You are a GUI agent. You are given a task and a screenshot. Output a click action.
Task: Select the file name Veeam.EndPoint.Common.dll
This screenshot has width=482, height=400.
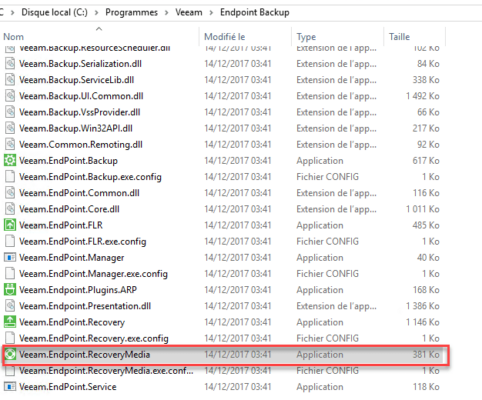pyautogui.click(x=79, y=193)
